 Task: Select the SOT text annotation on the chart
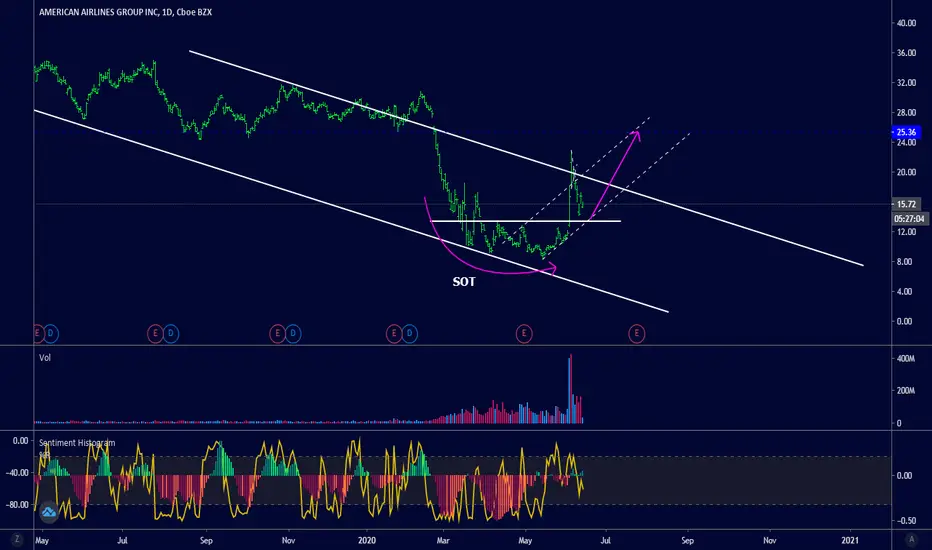click(464, 282)
